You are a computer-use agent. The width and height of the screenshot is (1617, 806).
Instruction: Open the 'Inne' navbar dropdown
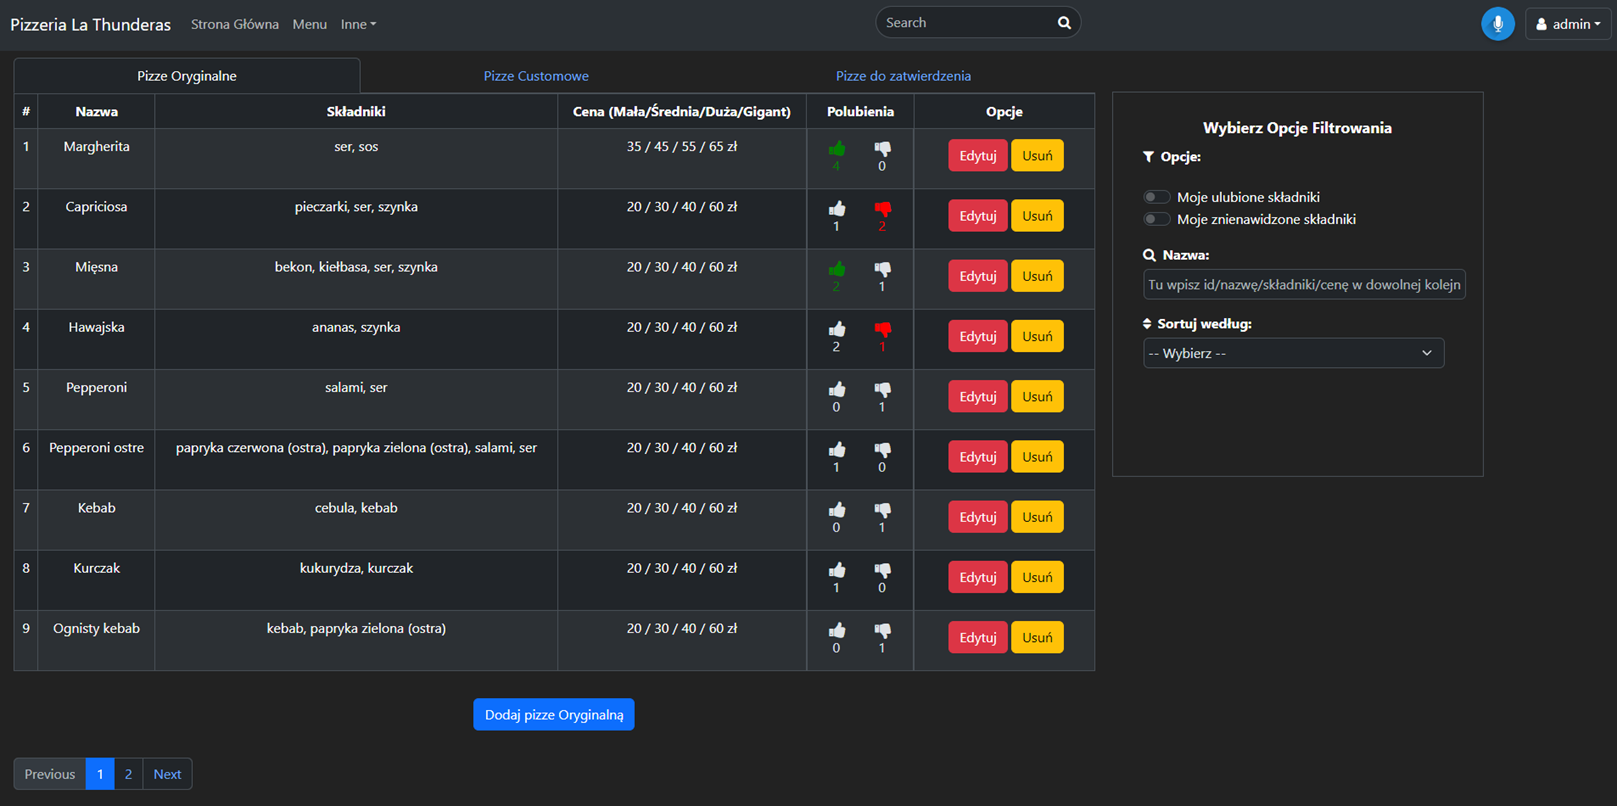tap(358, 24)
